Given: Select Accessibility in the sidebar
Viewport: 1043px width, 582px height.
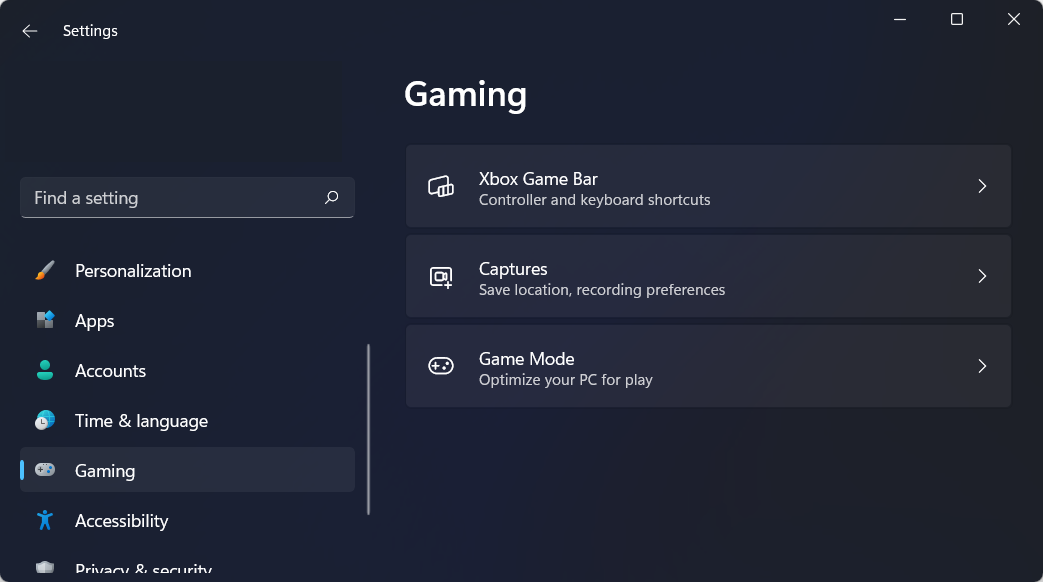Looking at the screenshot, I should point(121,521).
